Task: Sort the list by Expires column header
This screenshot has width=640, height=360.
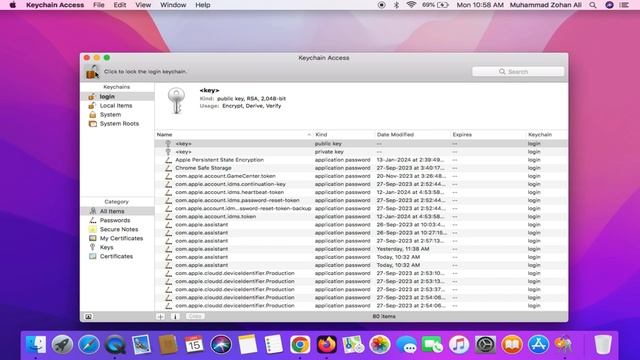Action: pos(488,134)
